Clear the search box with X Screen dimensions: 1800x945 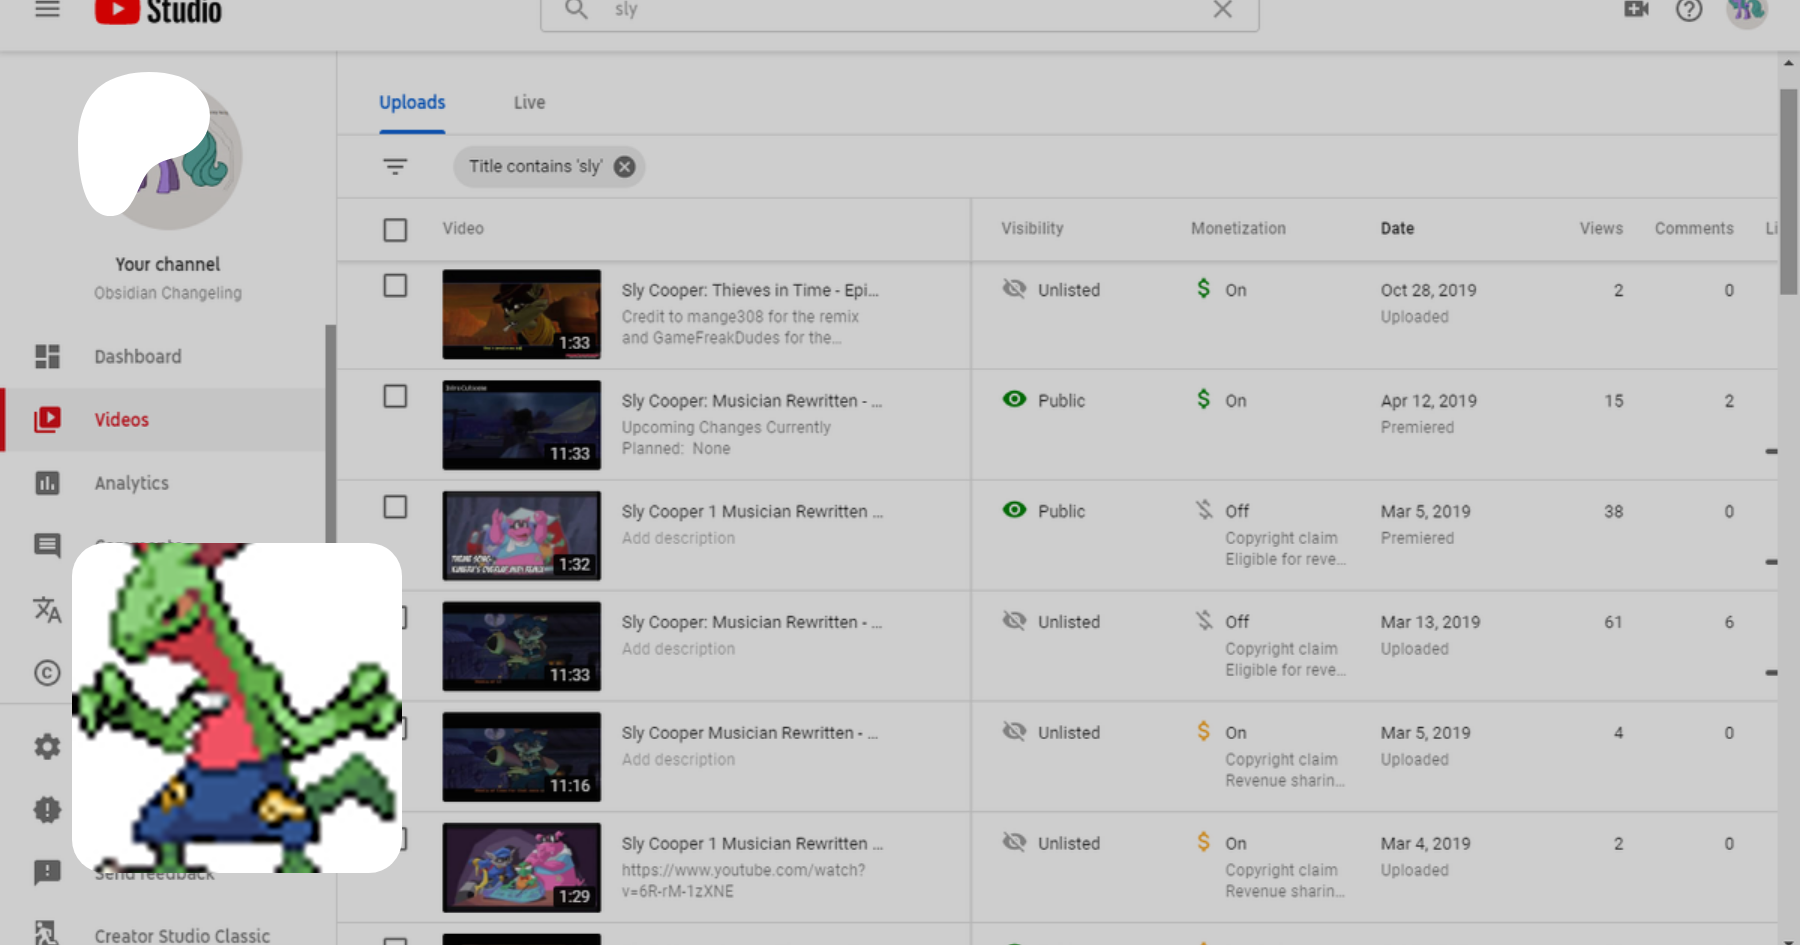point(1222,10)
